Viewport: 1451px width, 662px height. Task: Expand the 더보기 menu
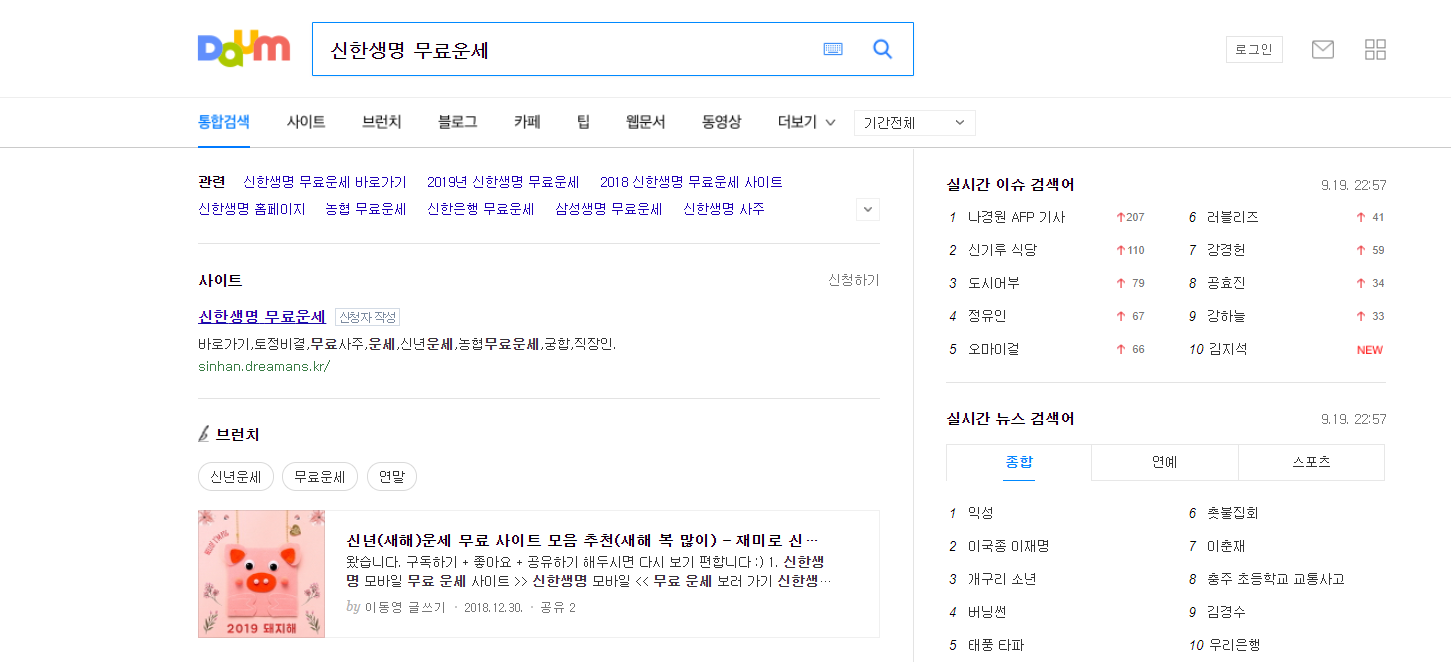tap(806, 122)
